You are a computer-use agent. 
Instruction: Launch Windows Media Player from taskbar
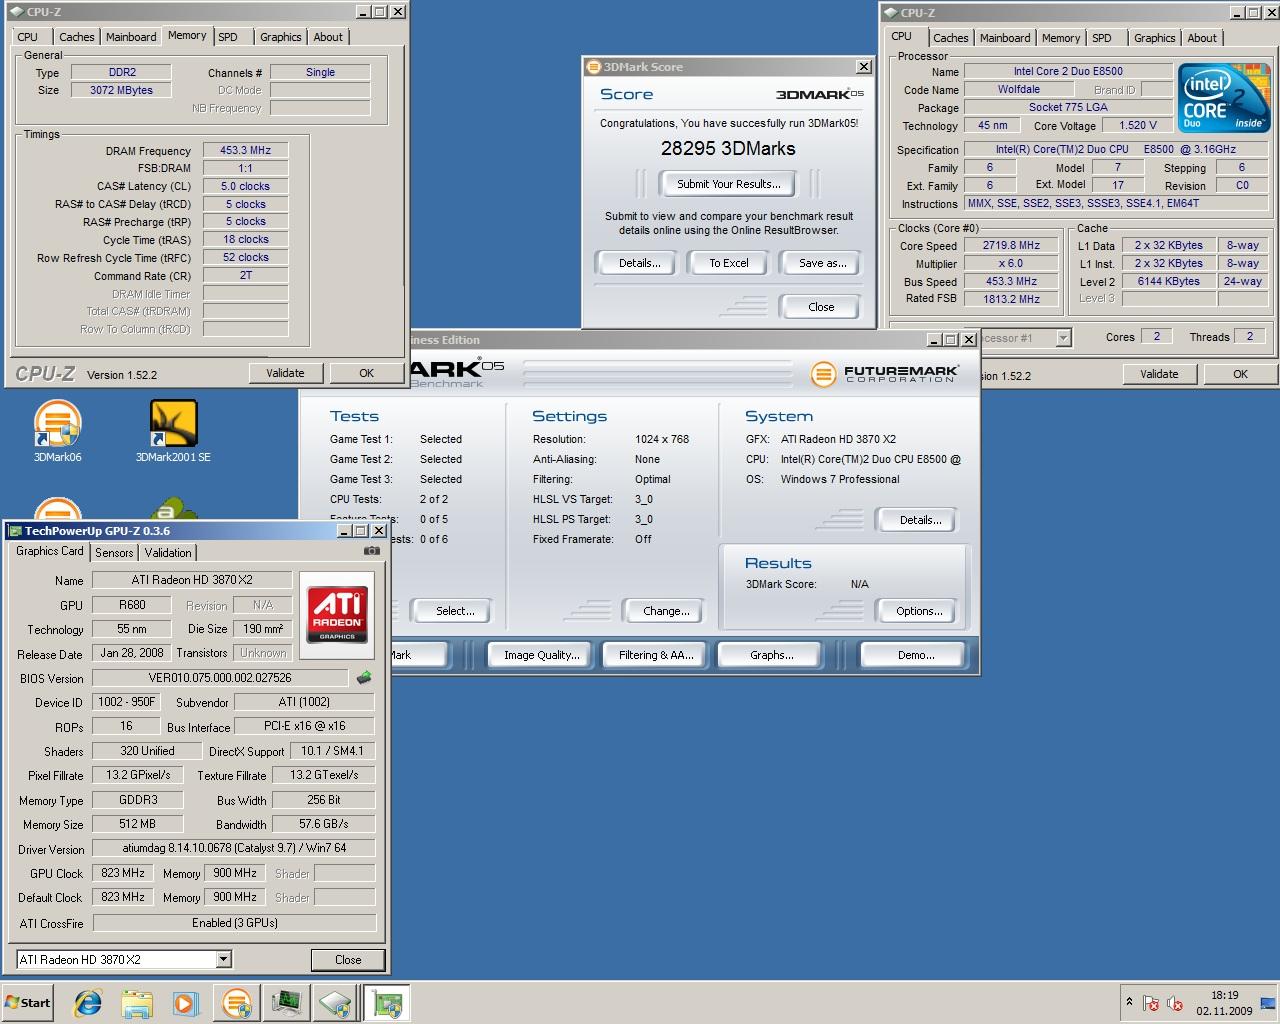[x=186, y=1003]
